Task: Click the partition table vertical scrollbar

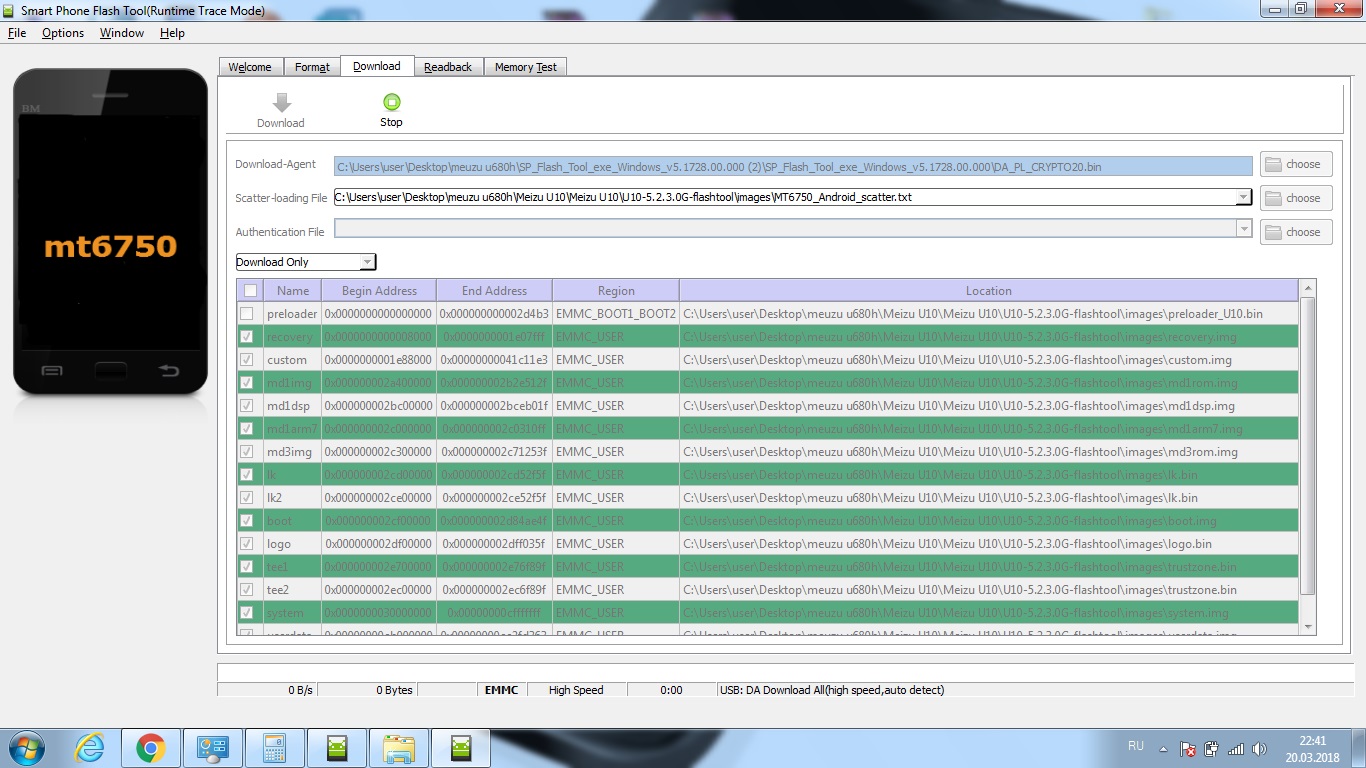Action: click(x=1307, y=450)
